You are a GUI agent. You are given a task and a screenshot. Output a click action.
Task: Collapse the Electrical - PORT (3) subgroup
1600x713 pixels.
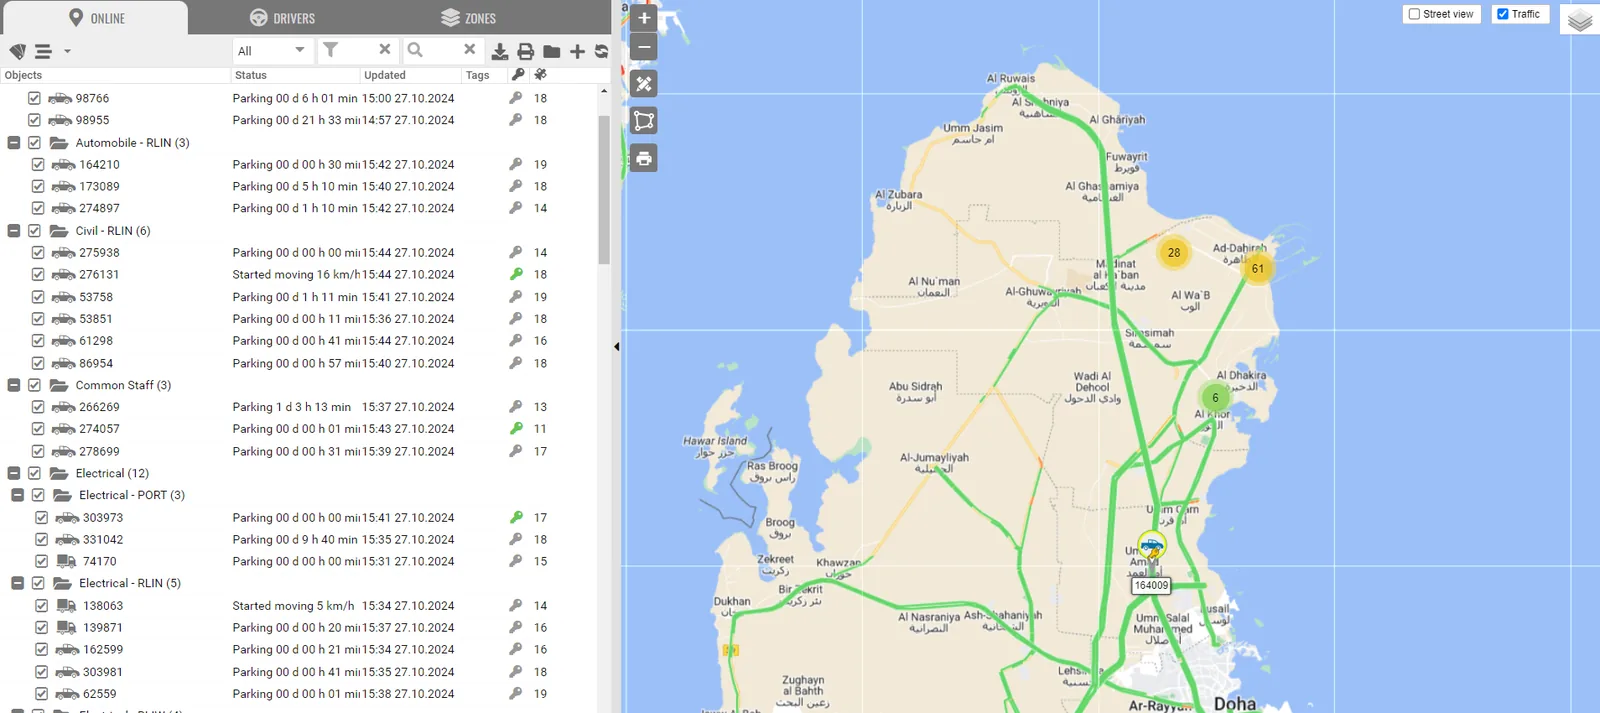pyautogui.click(x=18, y=495)
